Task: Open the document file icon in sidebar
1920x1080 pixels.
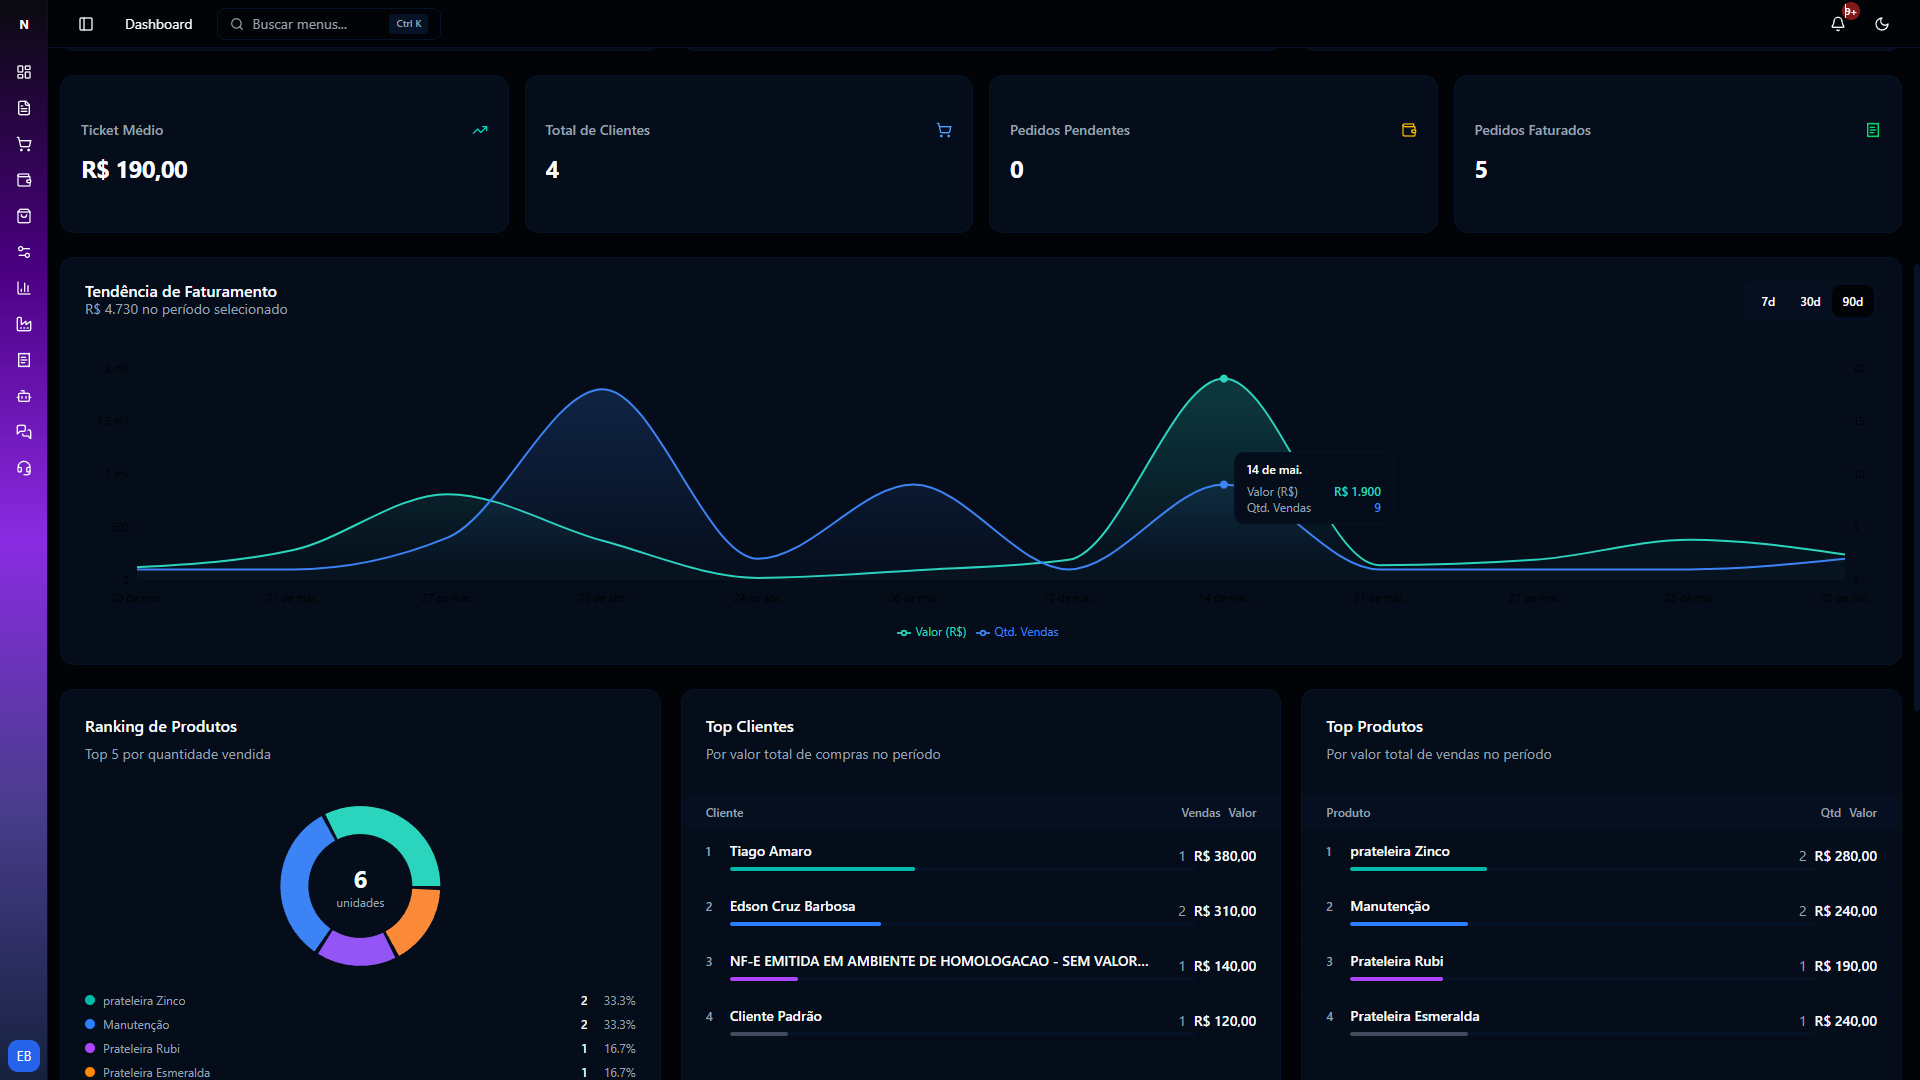Action: pos(24,108)
